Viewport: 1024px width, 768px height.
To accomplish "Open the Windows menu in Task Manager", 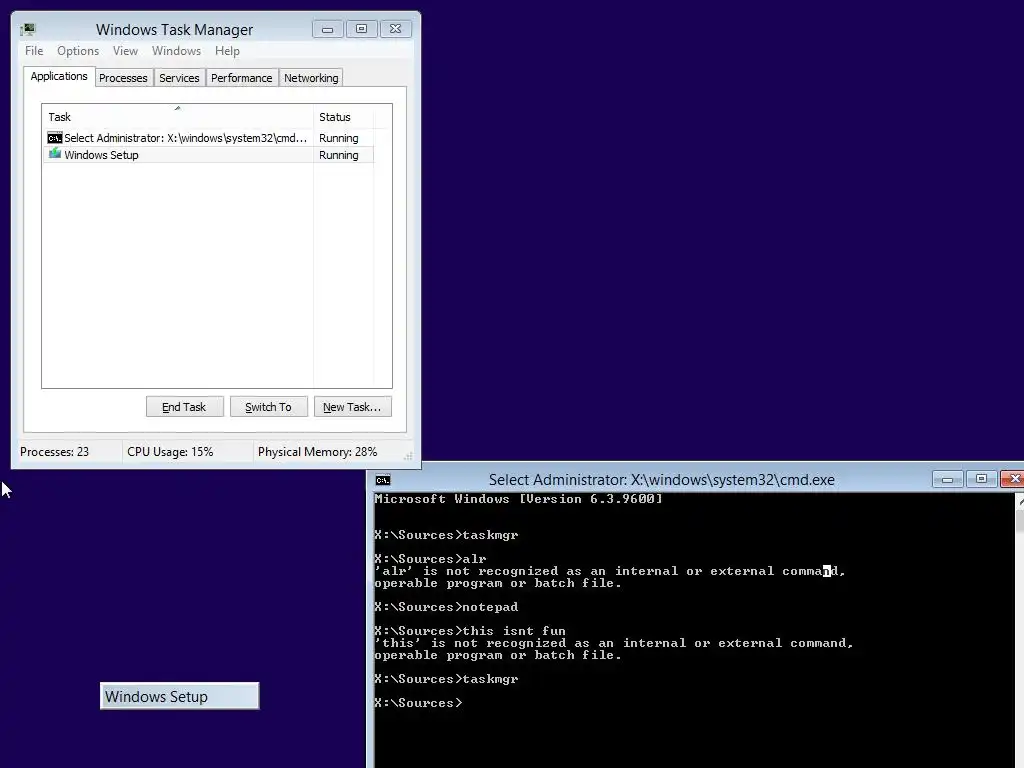I will click(176, 51).
